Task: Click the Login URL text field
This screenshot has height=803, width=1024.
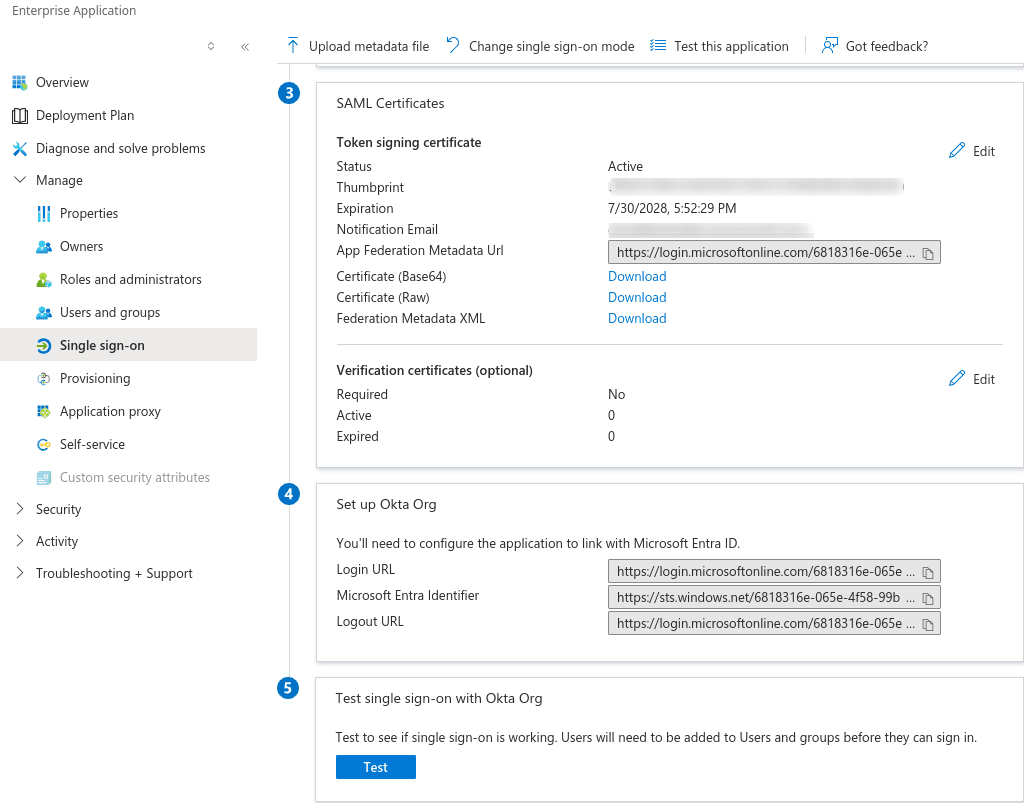Action: 774,571
